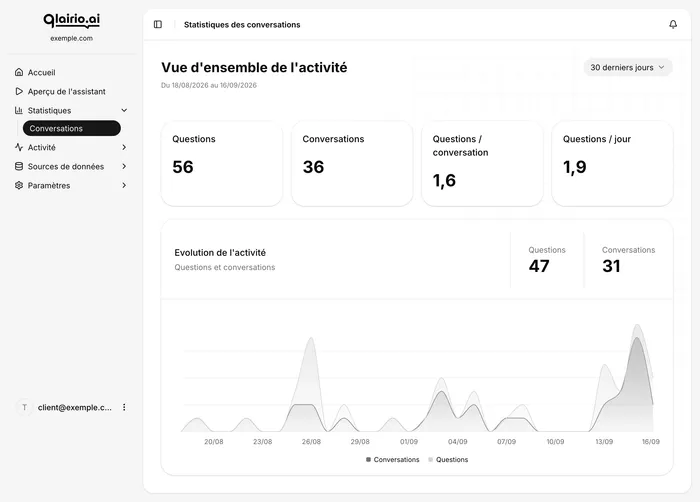Click the exemple.com domain text
Image resolution: width=700 pixels, height=502 pixels.
(x=71, y=38)
